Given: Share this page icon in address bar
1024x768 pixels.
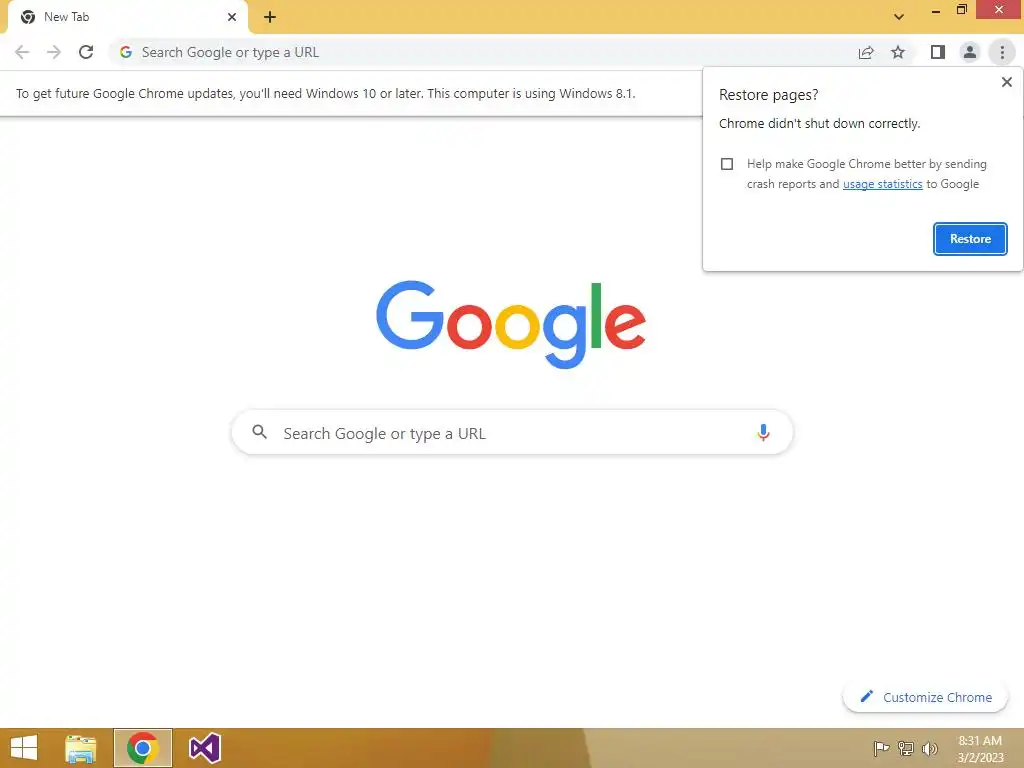Looking at the screenshot, I should tap(866, 52).
